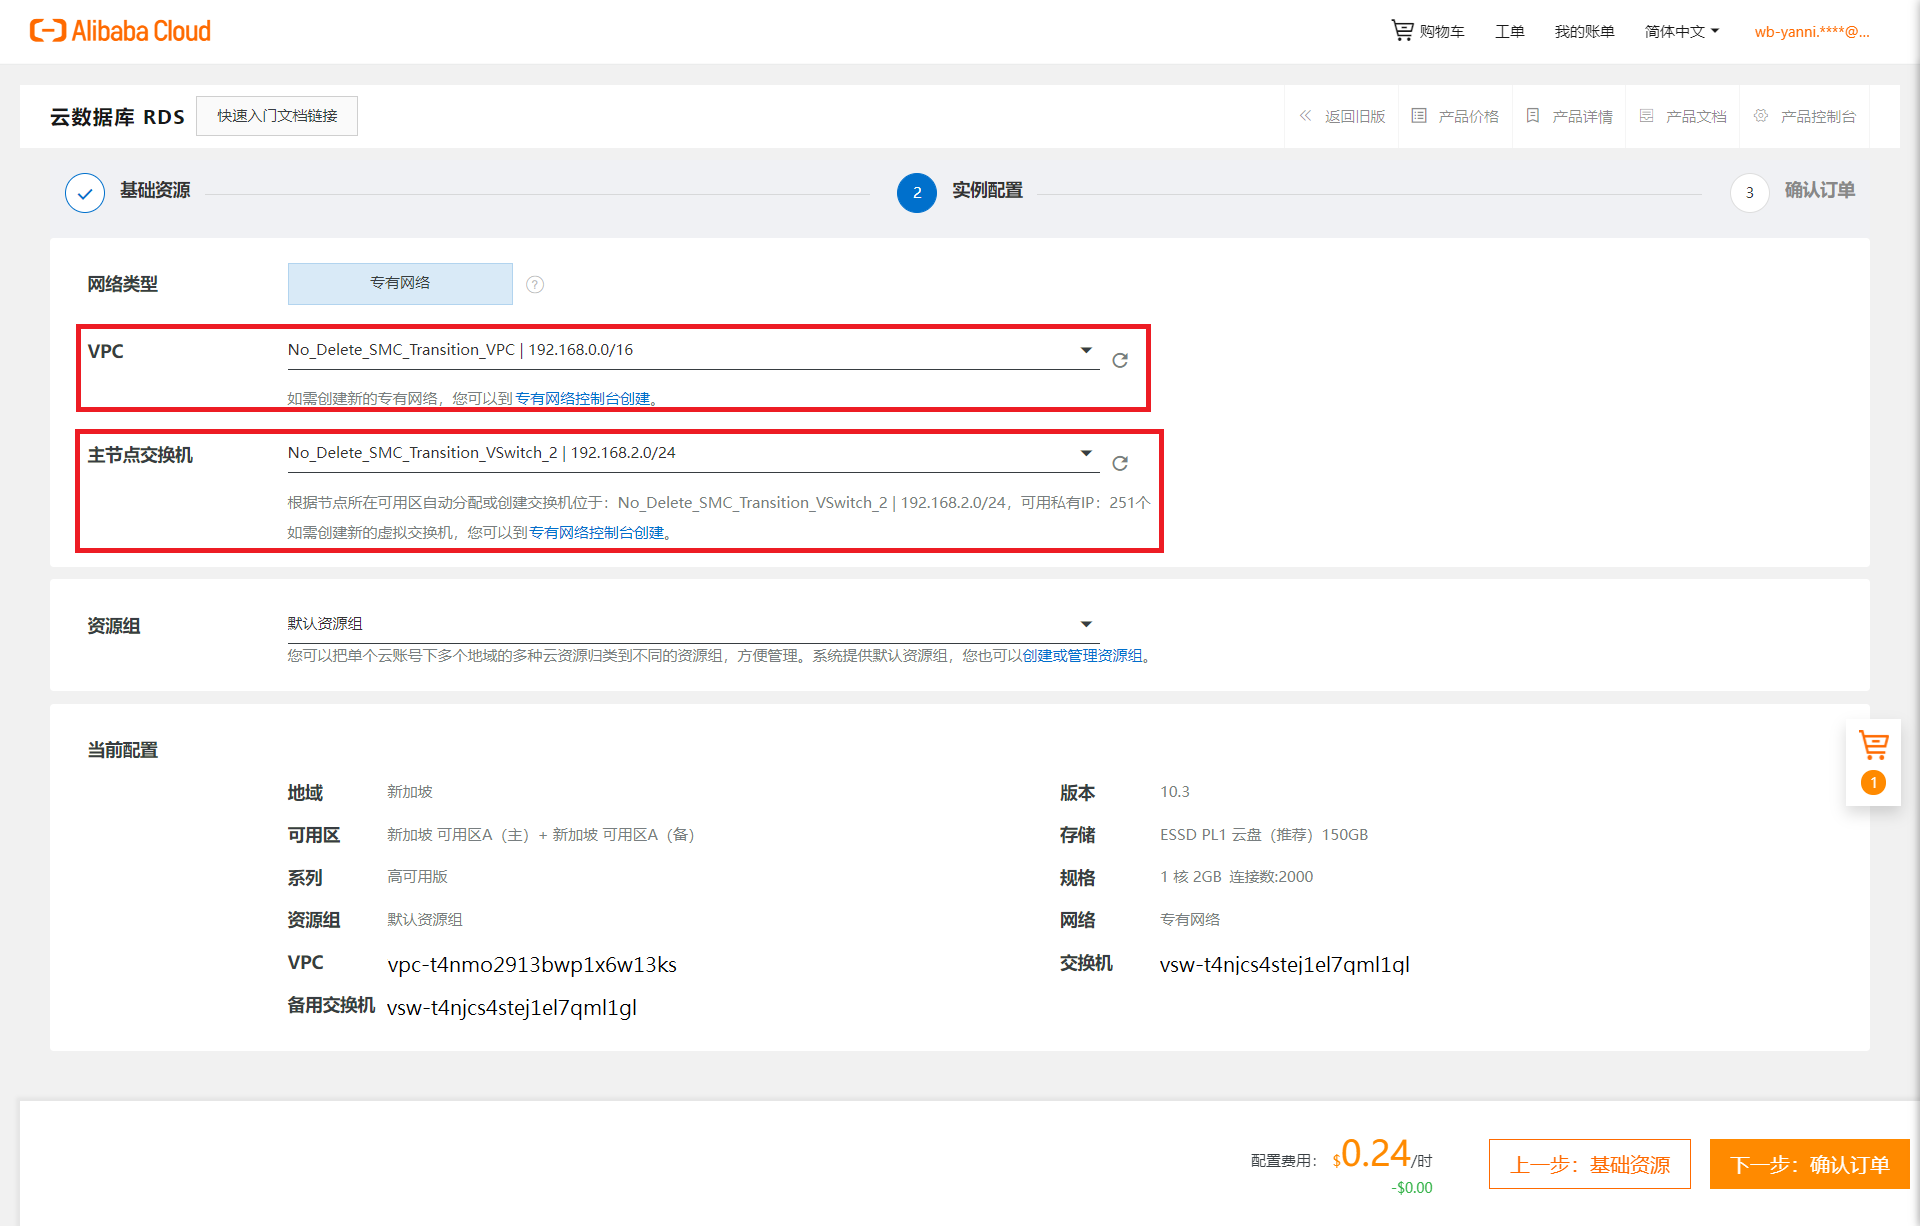
Task: Click 上一步：基础资源 button
Action: tap(1589, 1164)
